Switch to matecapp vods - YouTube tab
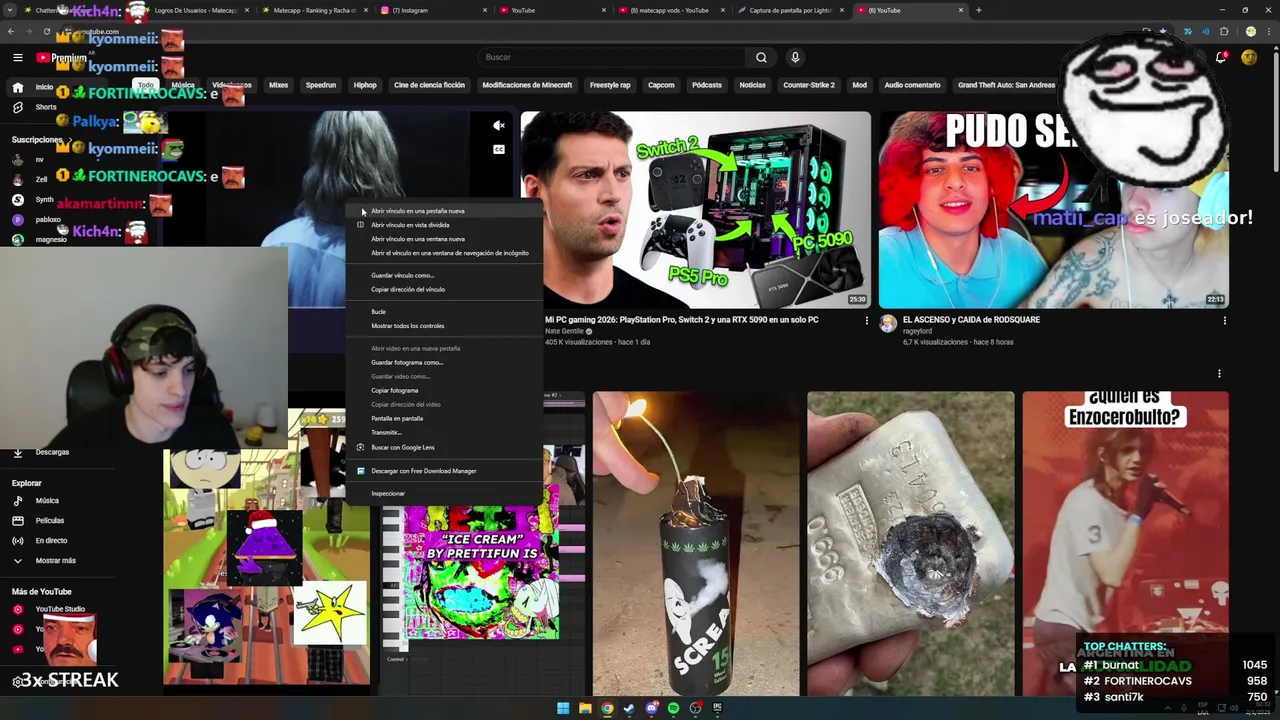The image size is (1280, 720). (670, 10)
